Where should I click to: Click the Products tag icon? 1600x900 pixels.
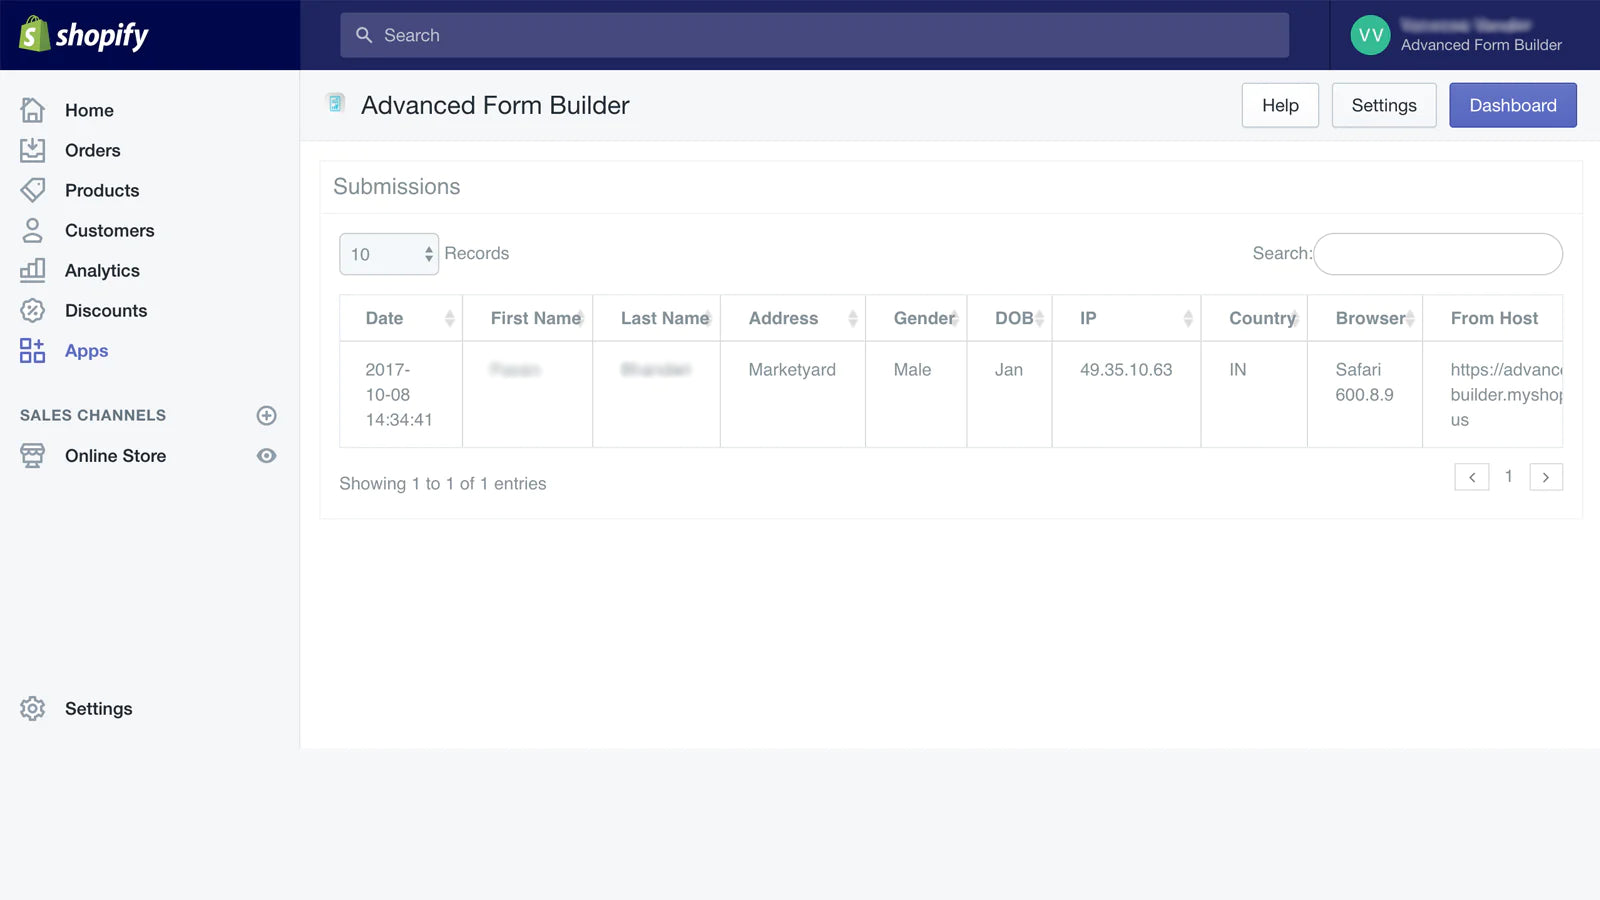point(32,190)
